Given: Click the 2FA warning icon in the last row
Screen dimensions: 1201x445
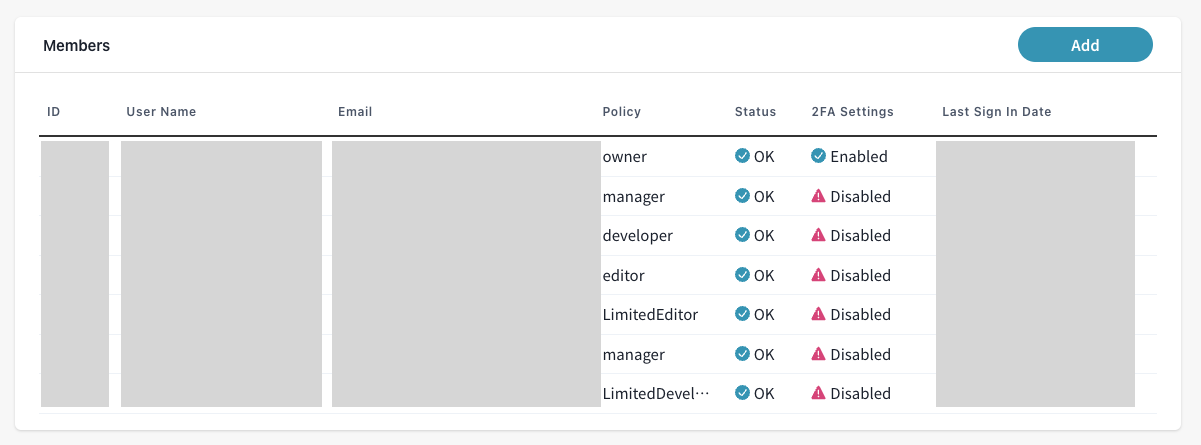Looking at the screenshot, I should pos(818,393).
